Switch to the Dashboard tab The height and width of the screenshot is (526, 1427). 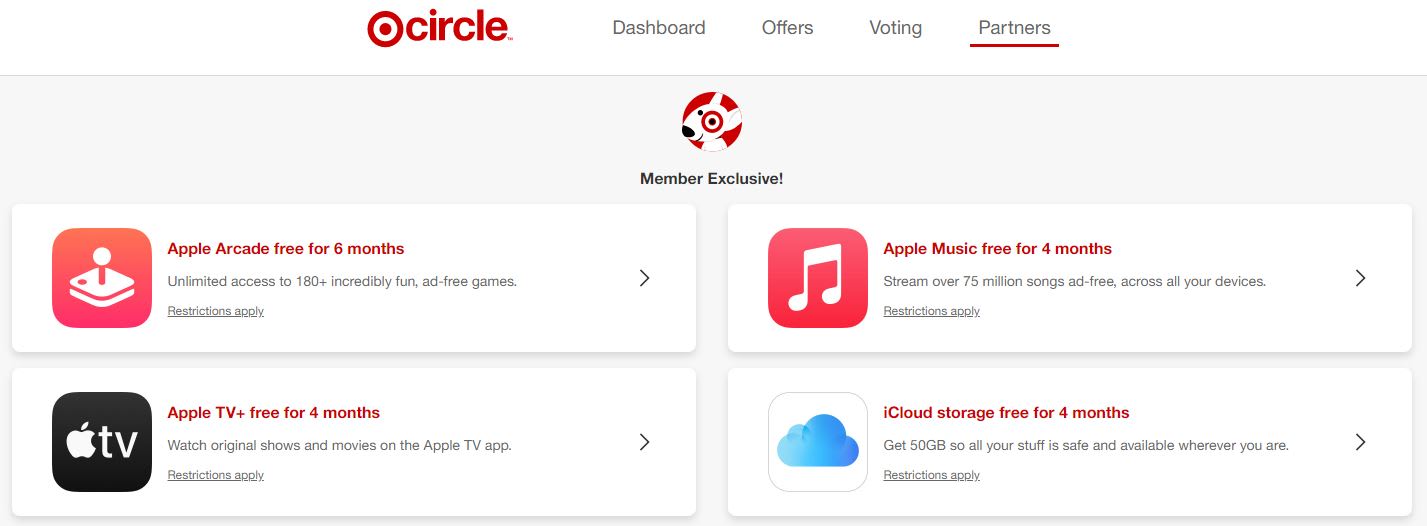(659, 28)
